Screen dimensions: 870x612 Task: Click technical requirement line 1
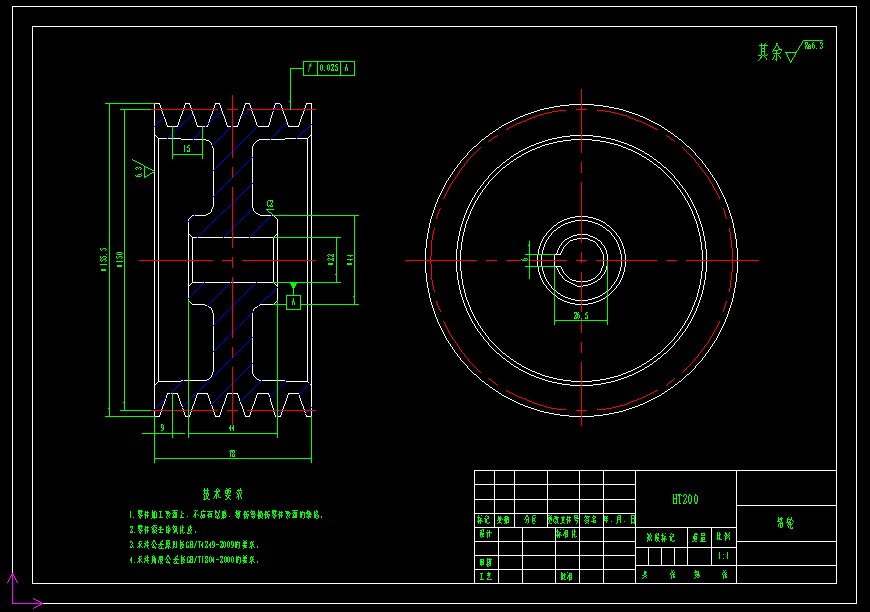pos(226,515)
